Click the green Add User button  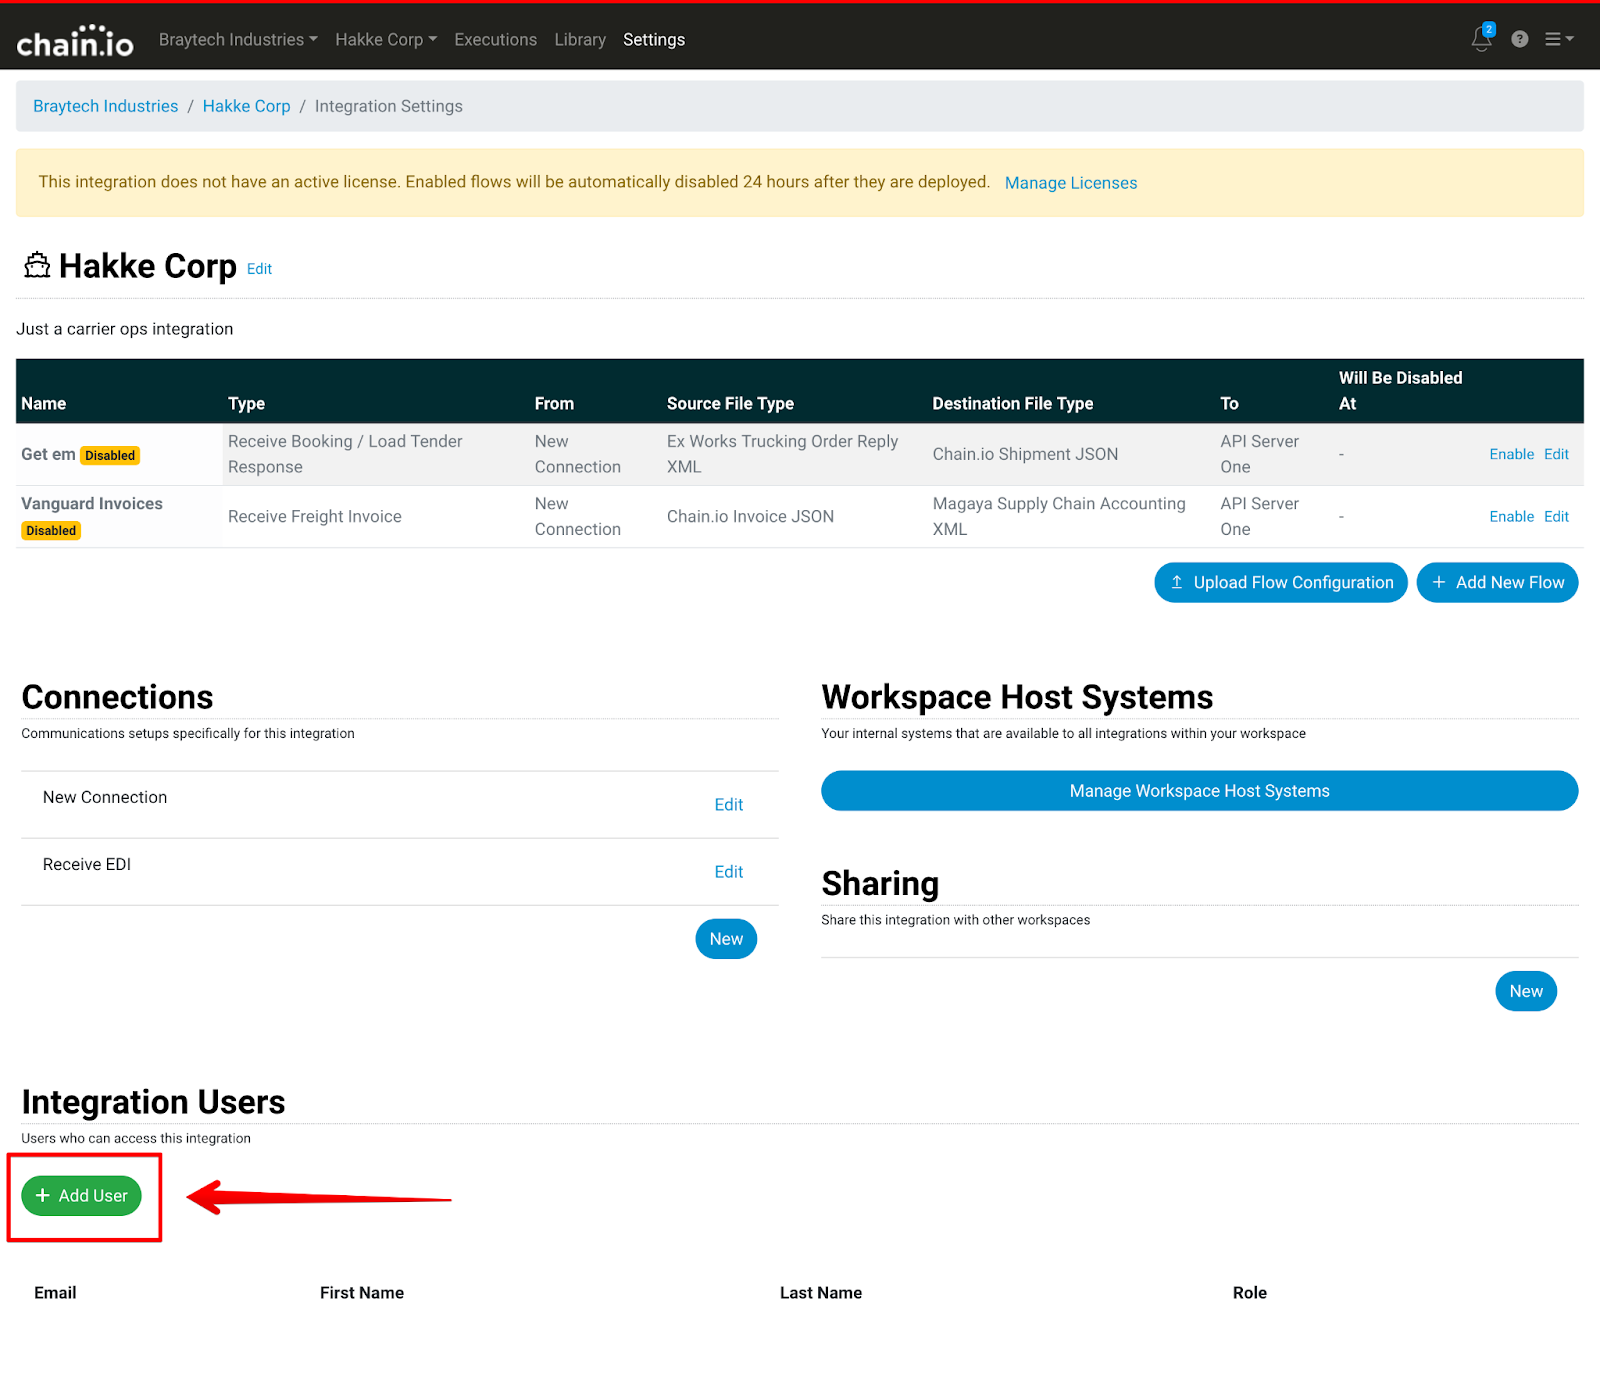pos(82,1196)
